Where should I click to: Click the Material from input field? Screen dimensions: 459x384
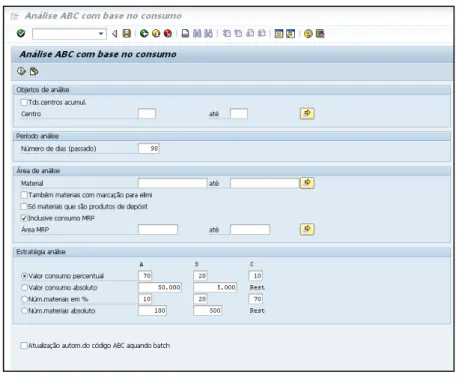pos(173,183)
